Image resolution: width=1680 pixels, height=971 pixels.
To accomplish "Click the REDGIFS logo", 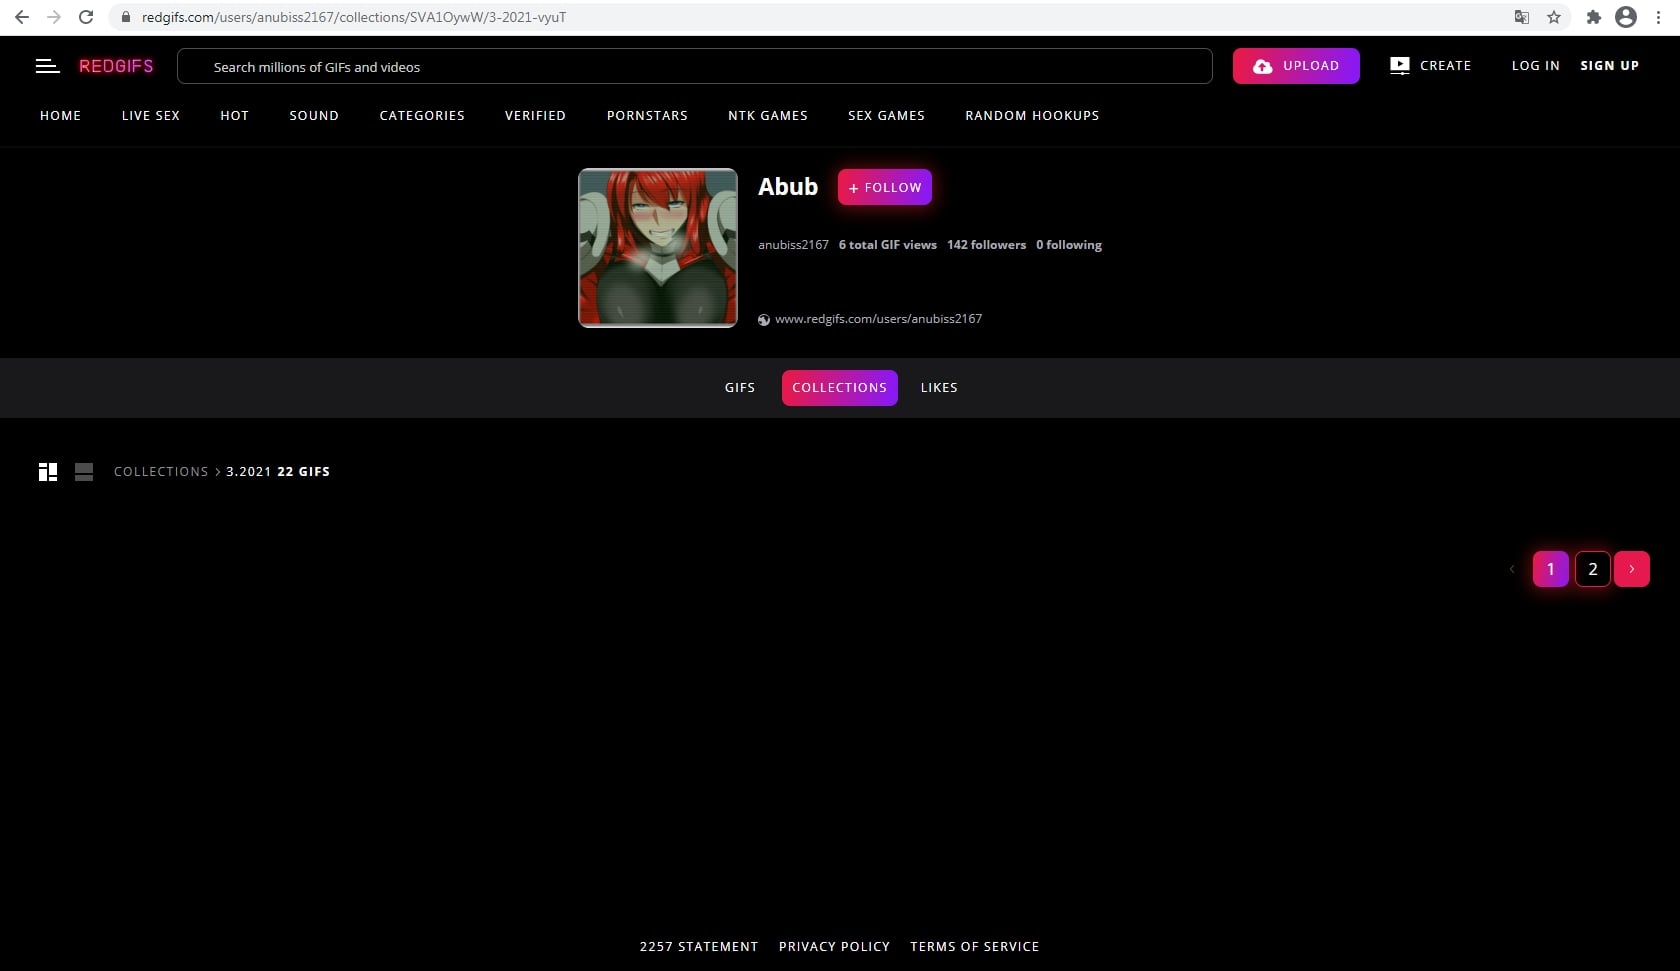I will pyautogui.click(x=116, y=66).
